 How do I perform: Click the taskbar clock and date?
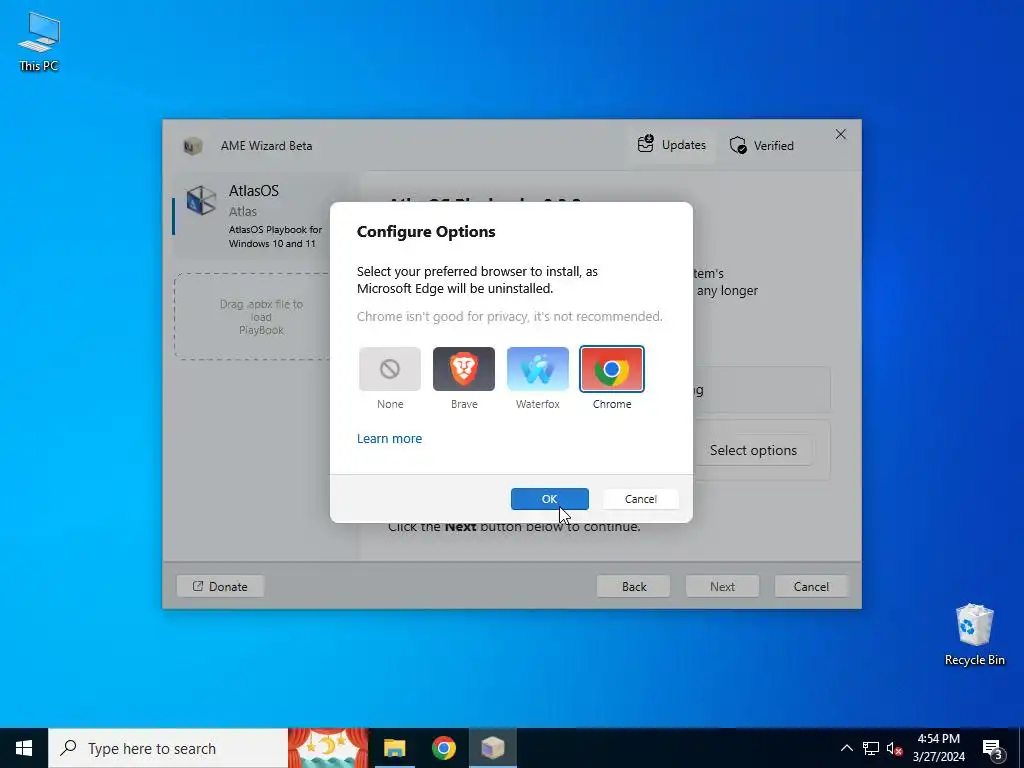[x=938, y=748]
